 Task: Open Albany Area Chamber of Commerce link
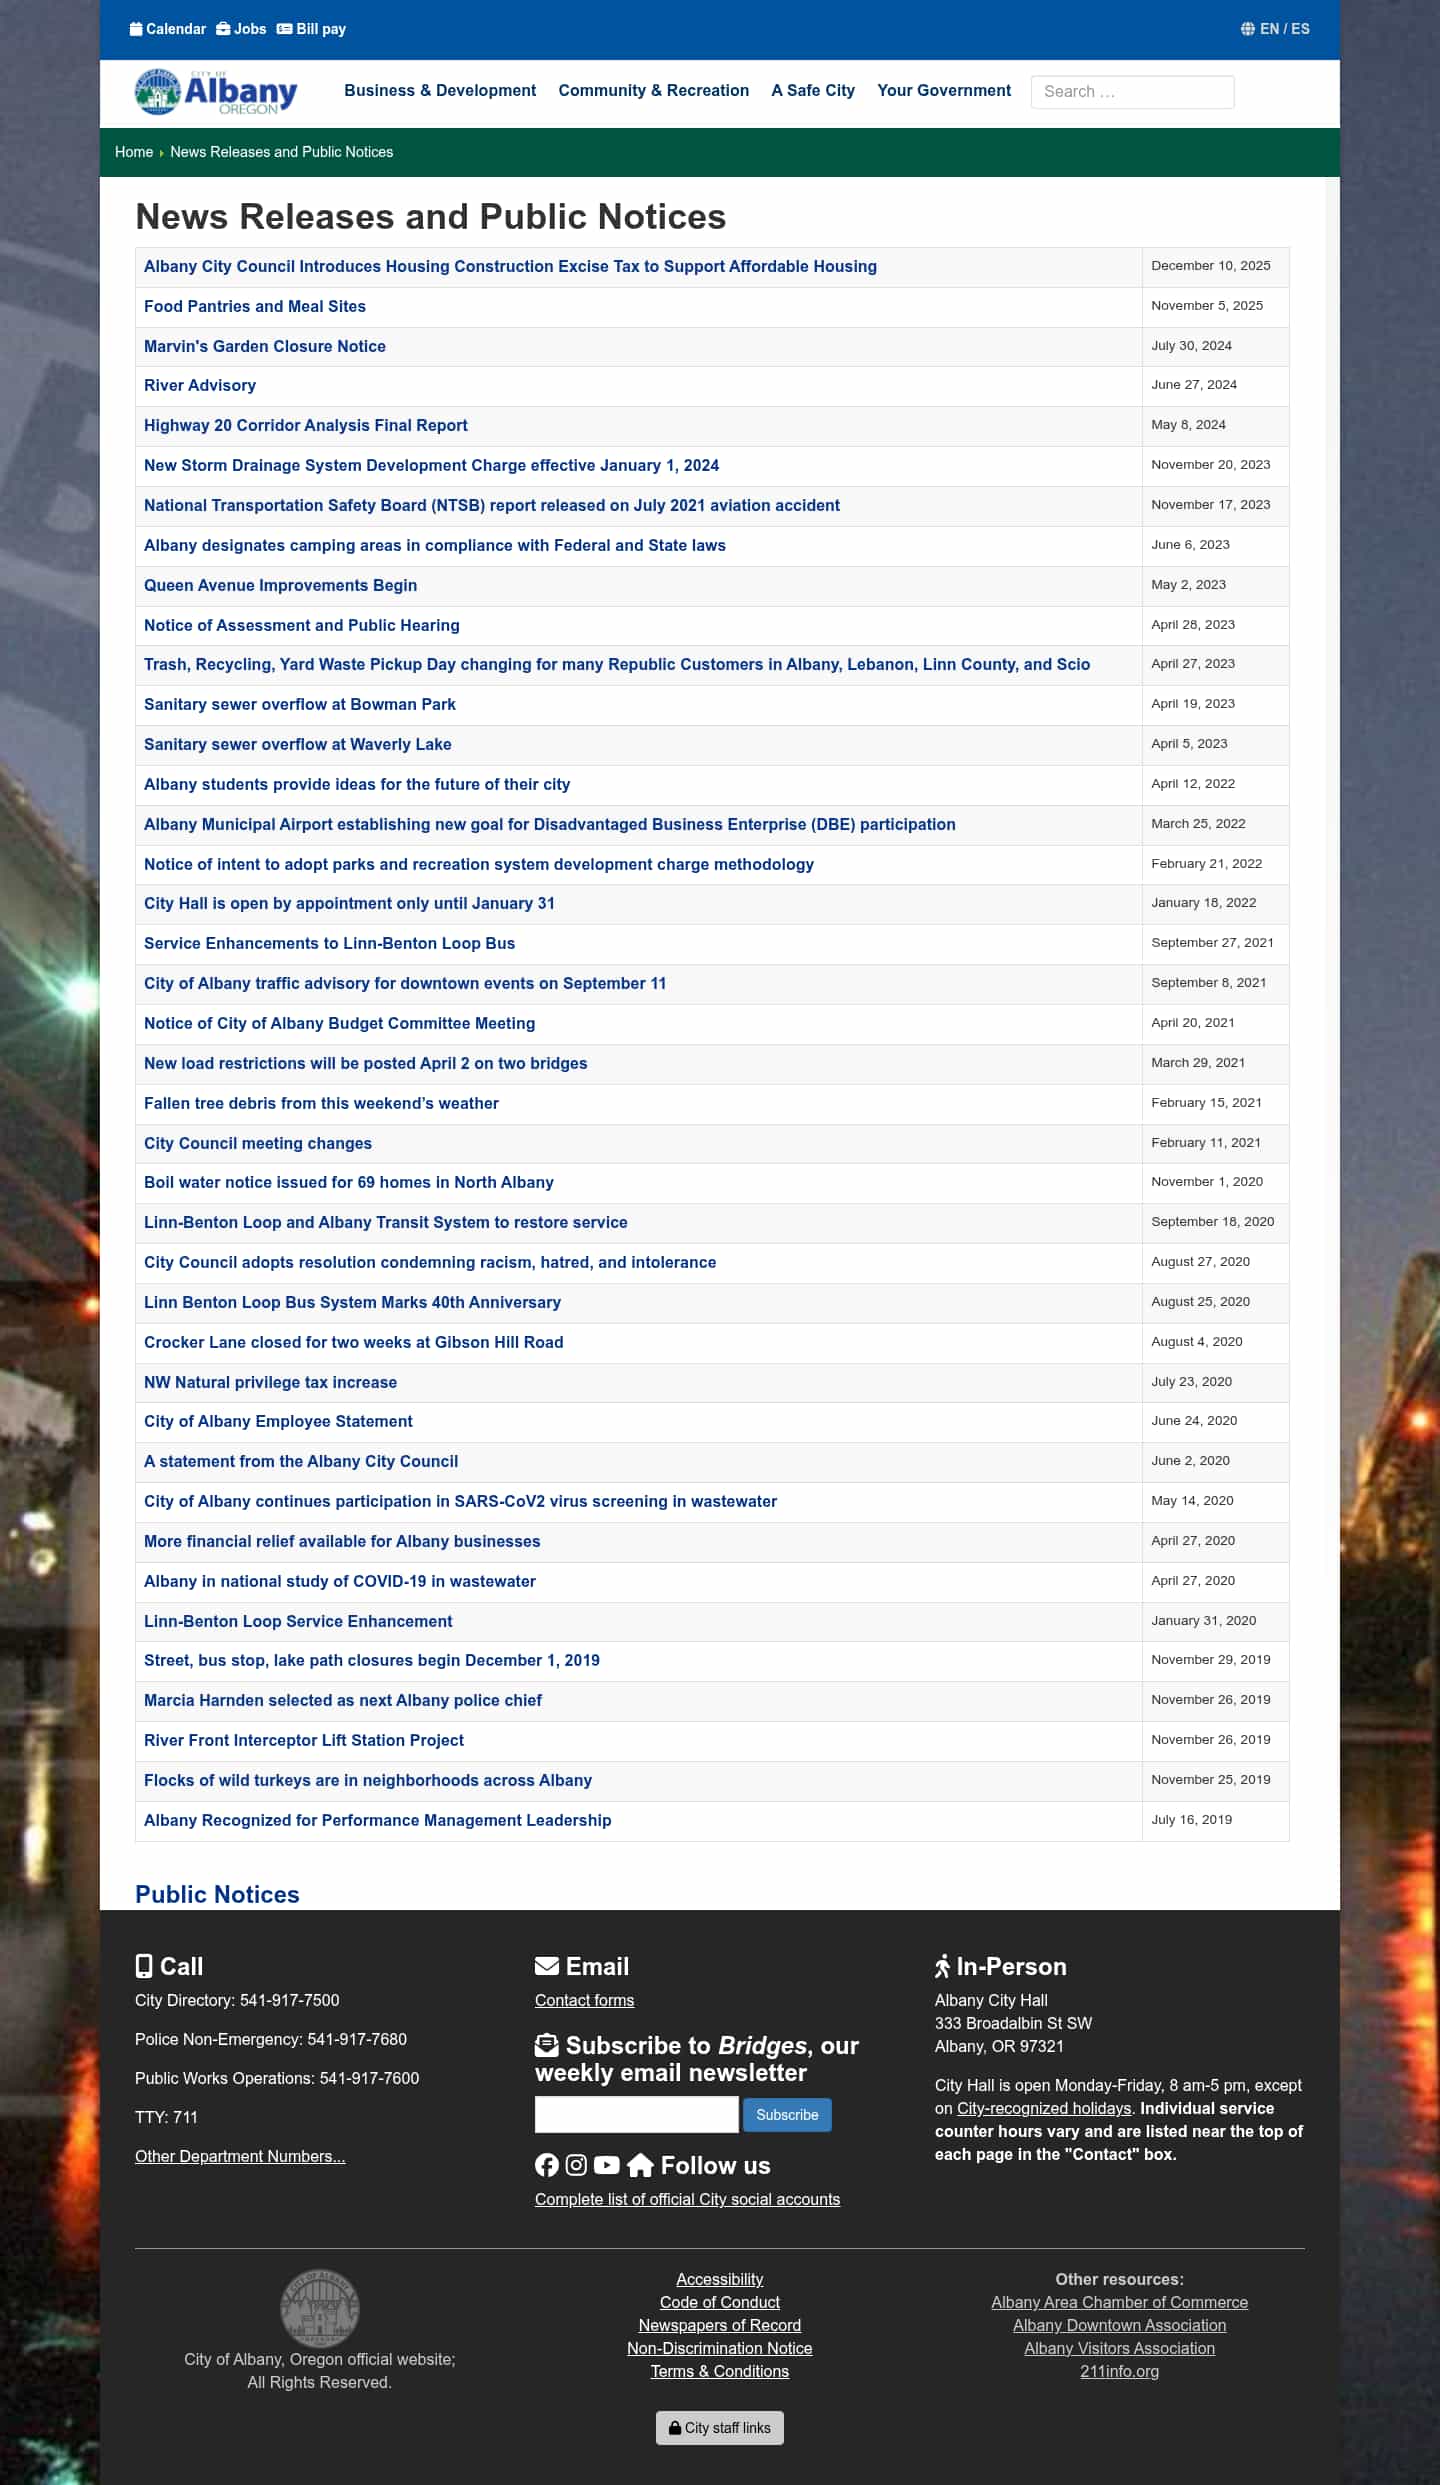click(1120, 2302)
